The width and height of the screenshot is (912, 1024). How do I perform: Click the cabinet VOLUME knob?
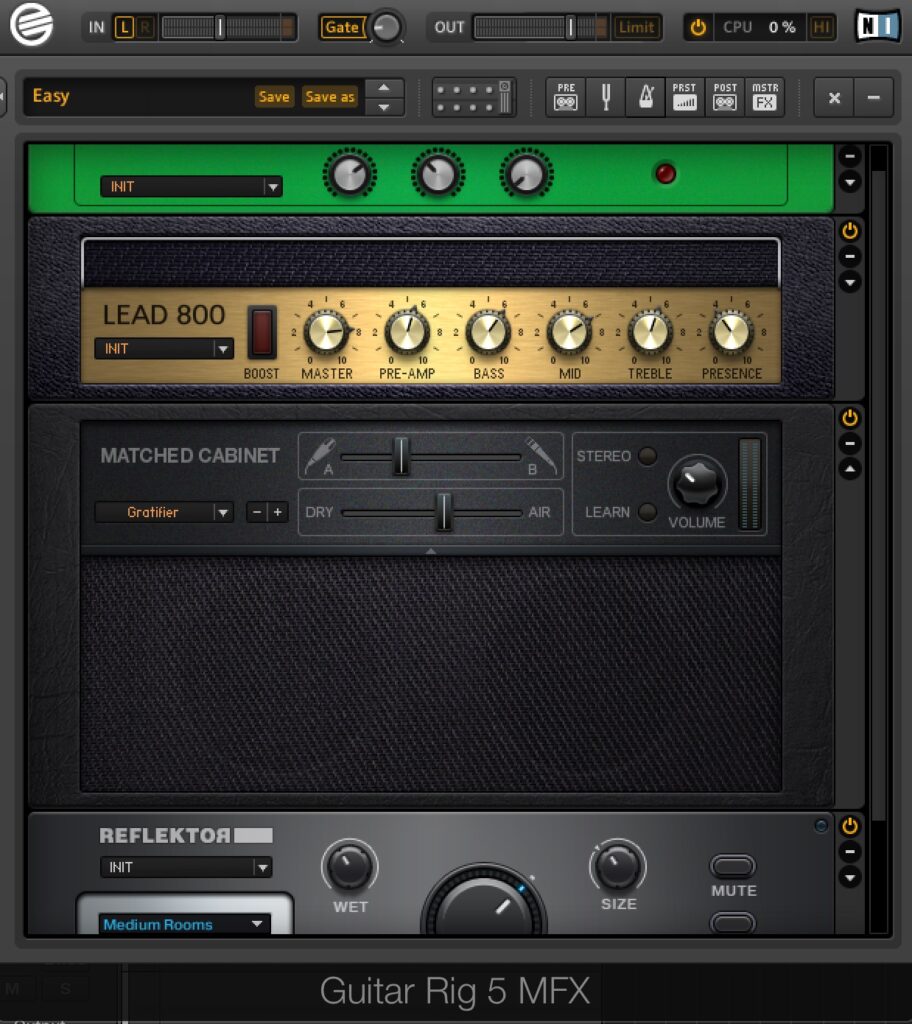(697, 484)
